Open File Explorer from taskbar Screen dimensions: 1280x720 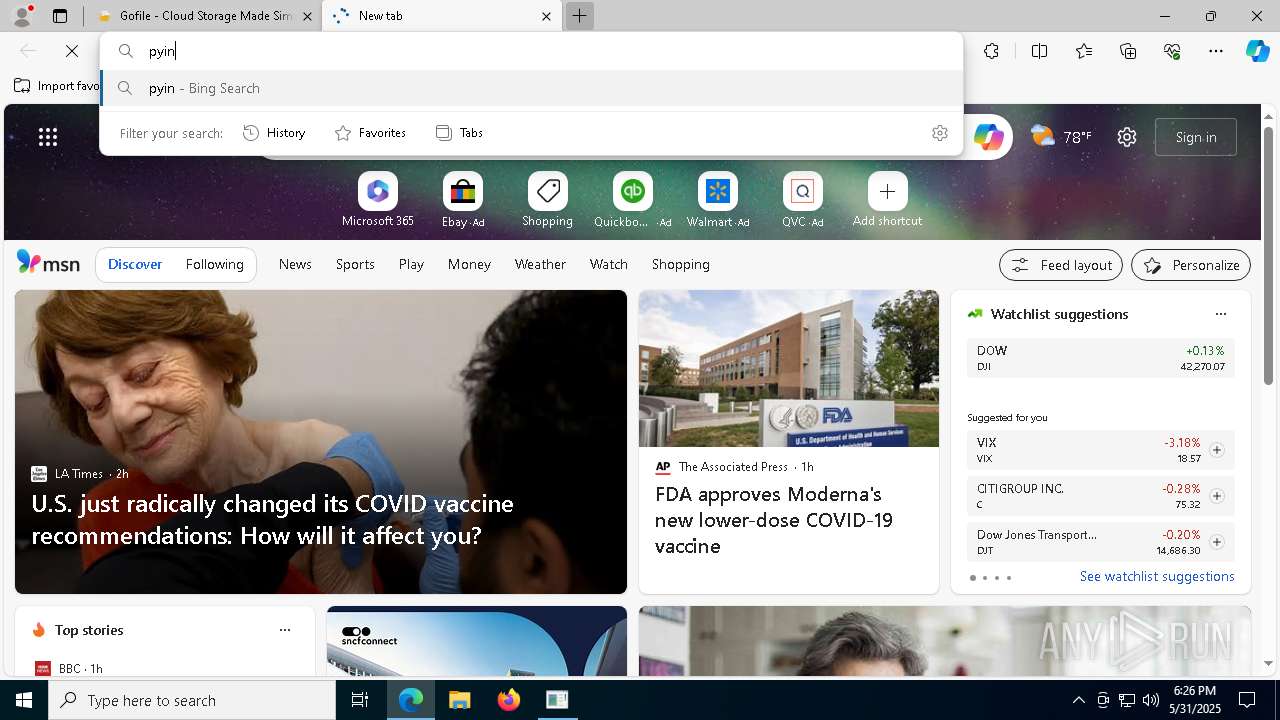coord(459,700)
